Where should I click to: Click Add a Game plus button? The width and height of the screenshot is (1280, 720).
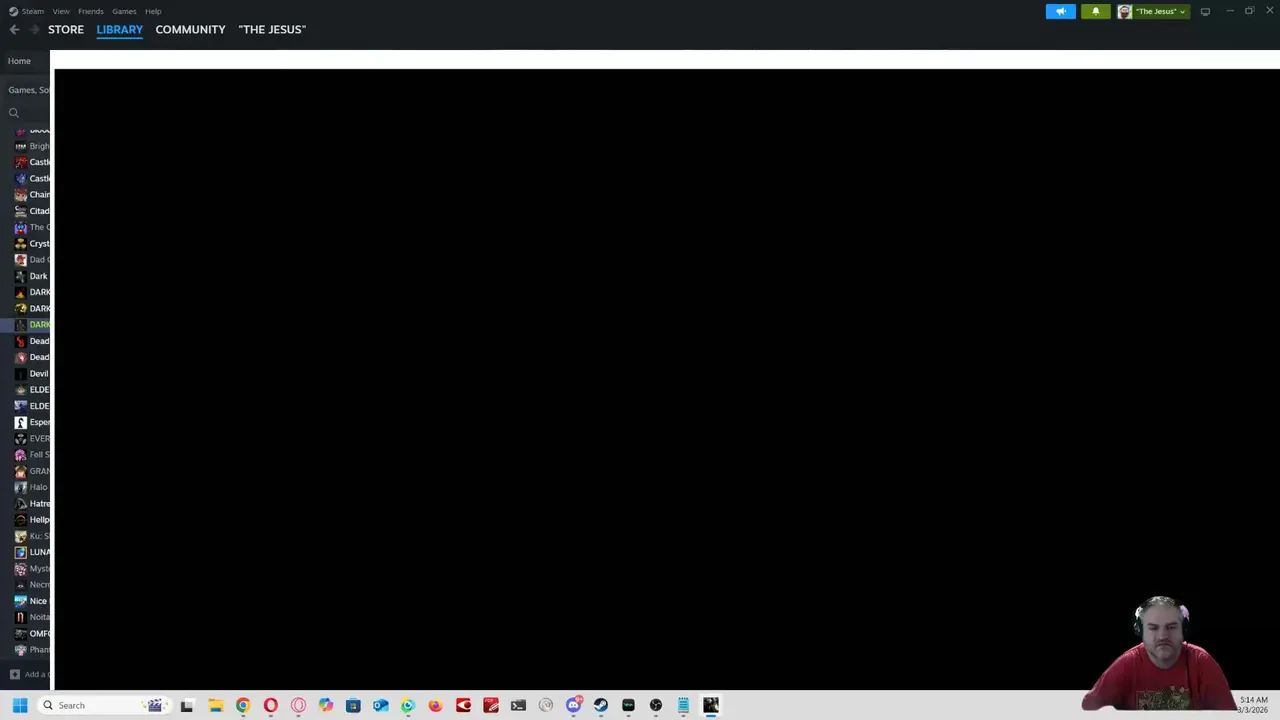tap(14, 674)
